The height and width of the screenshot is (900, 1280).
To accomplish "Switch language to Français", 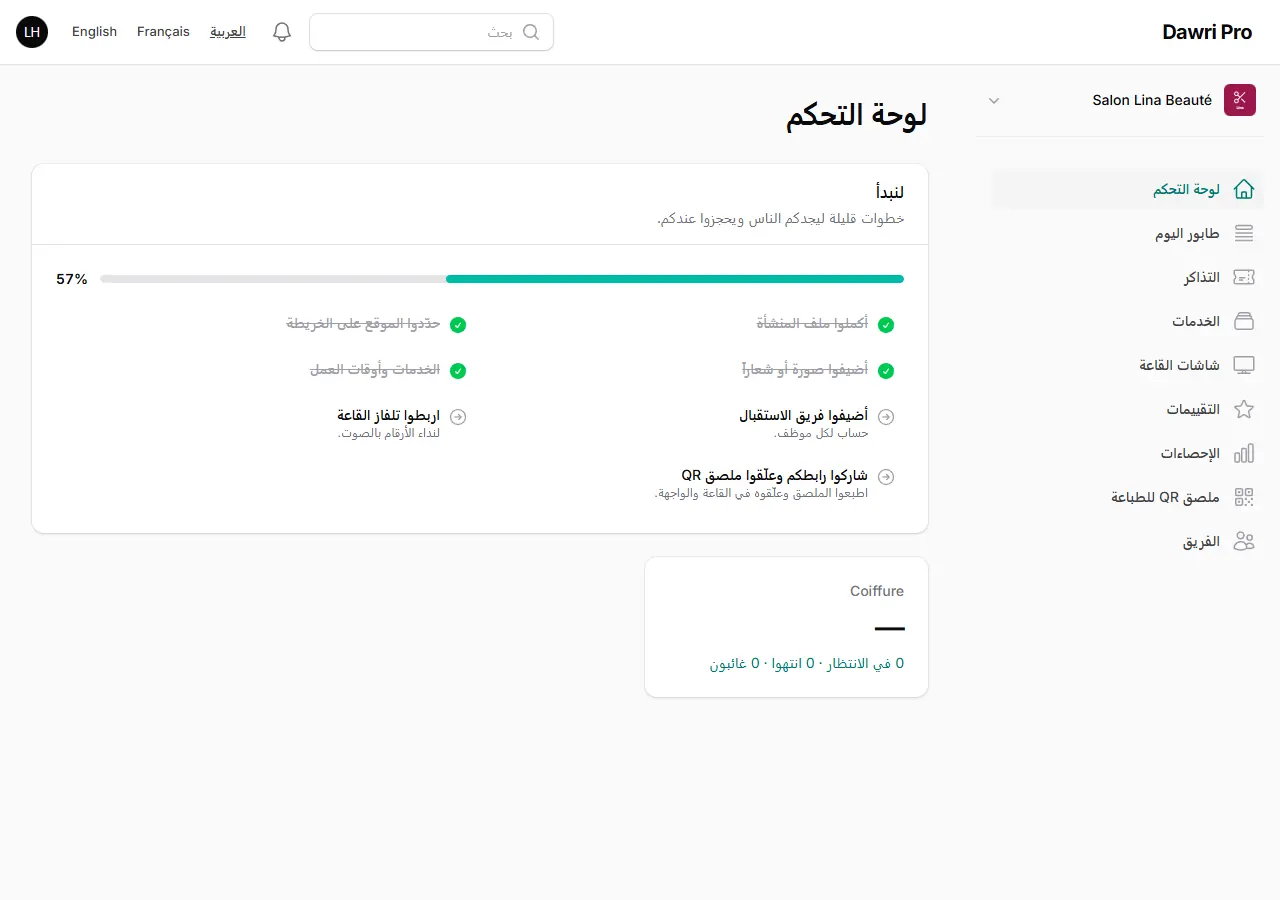I will [x=163, y=32].
